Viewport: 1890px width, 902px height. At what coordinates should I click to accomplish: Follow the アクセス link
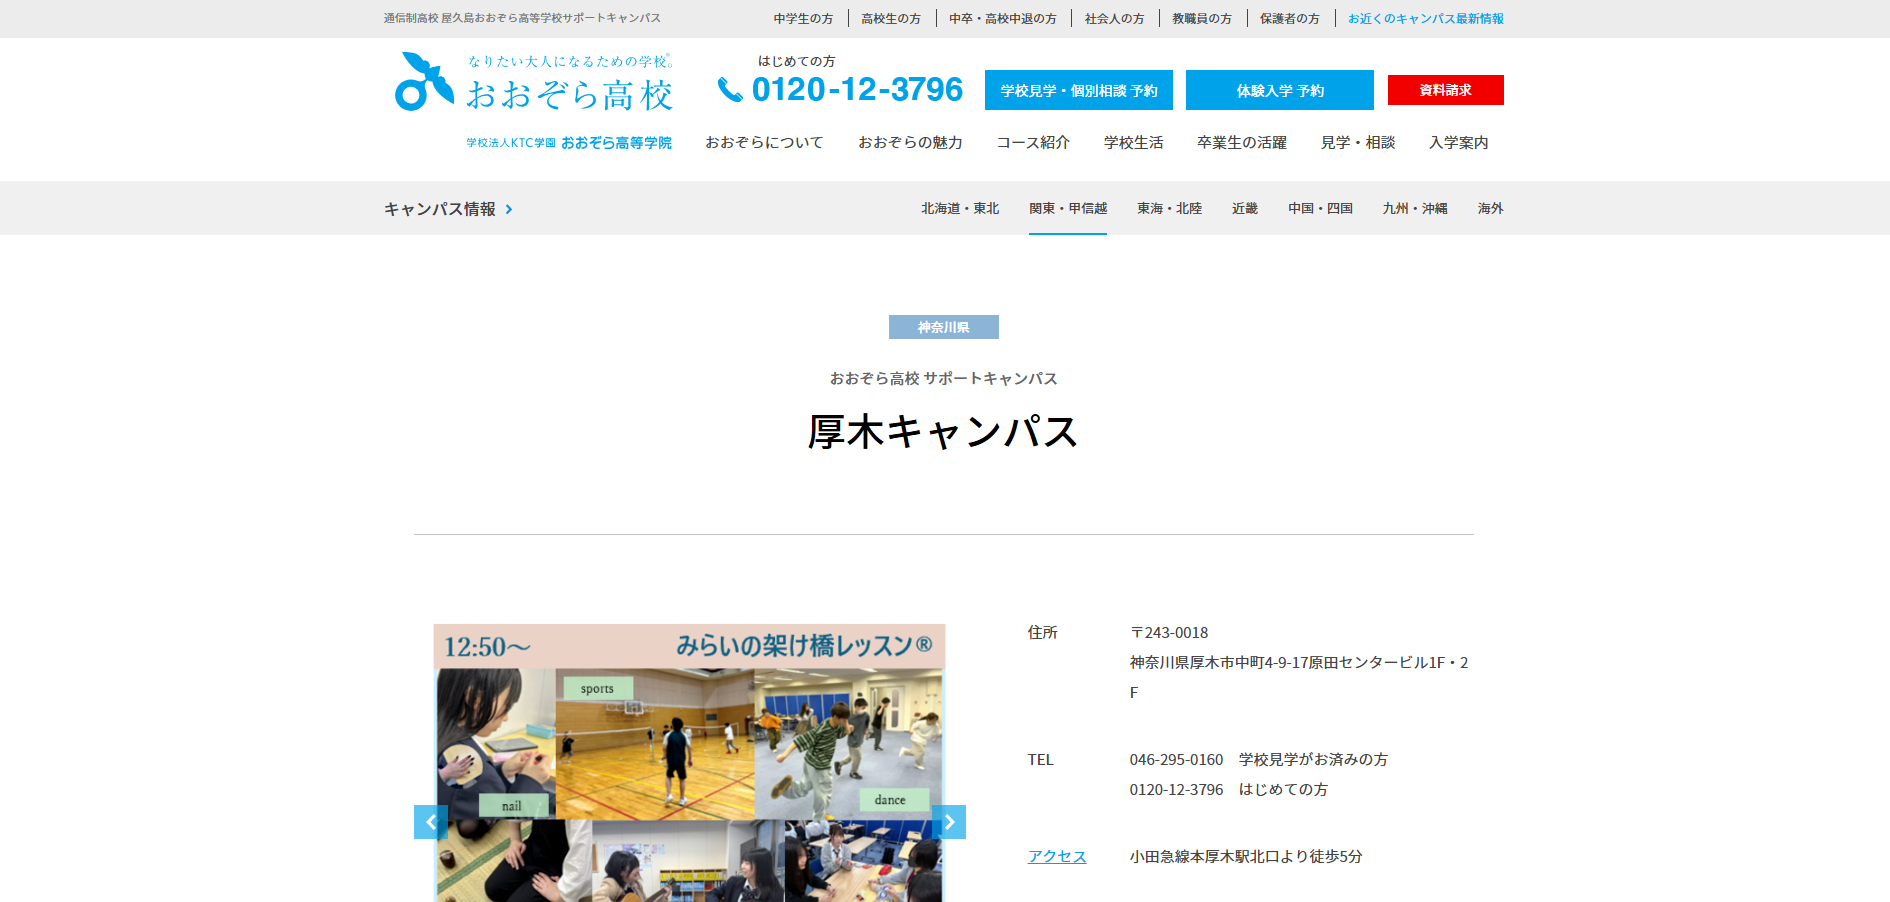1056,857
